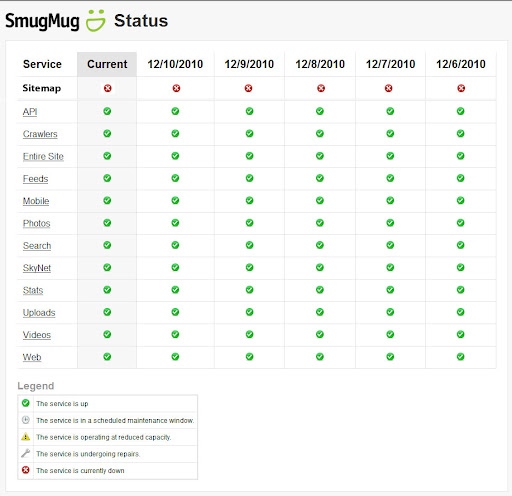Click Web green check under 12/6/2010
Image resolution: width=512 pixels, height=496 pixels.
click(460, 357)
